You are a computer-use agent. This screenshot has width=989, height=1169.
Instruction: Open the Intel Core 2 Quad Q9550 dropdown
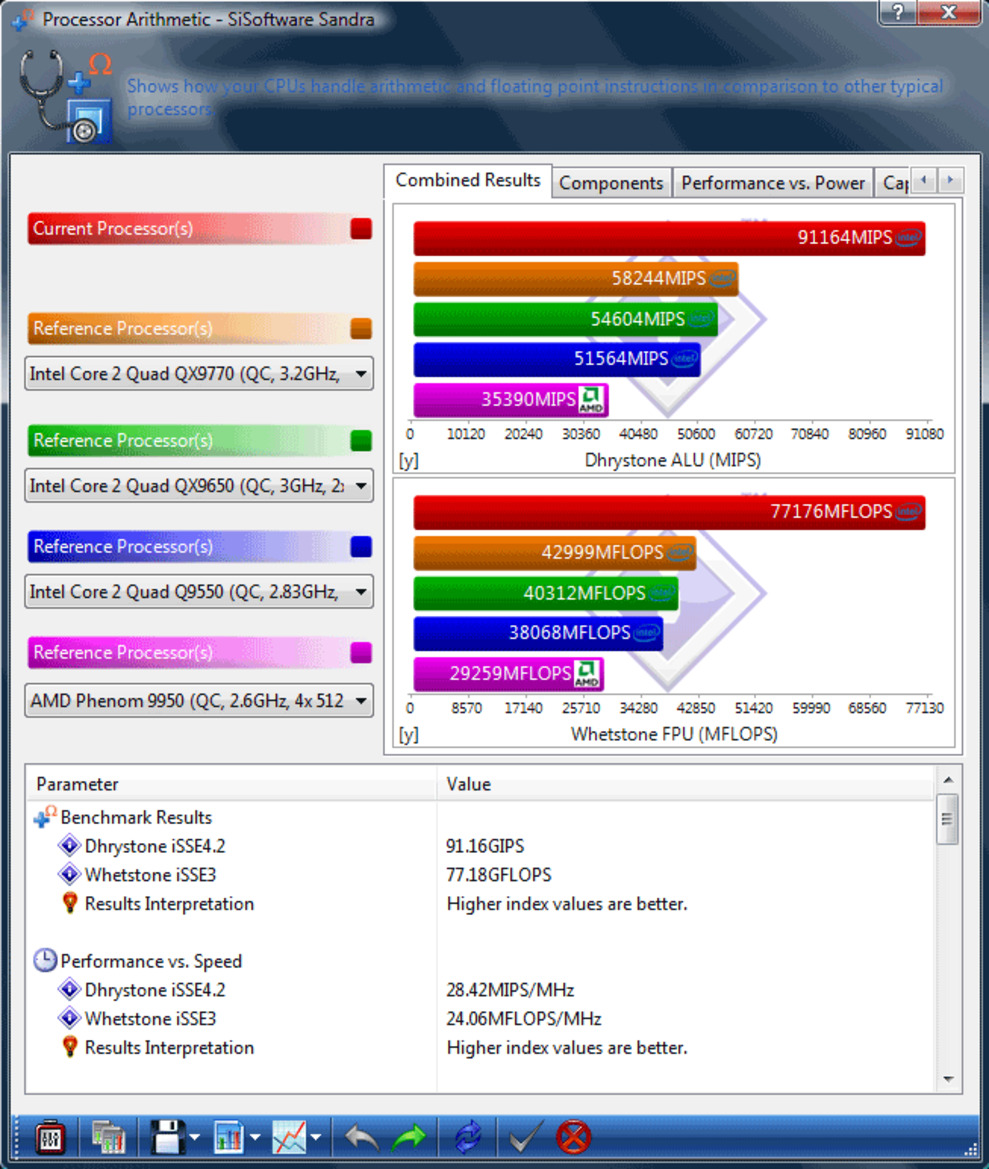[x=199, y=591]
